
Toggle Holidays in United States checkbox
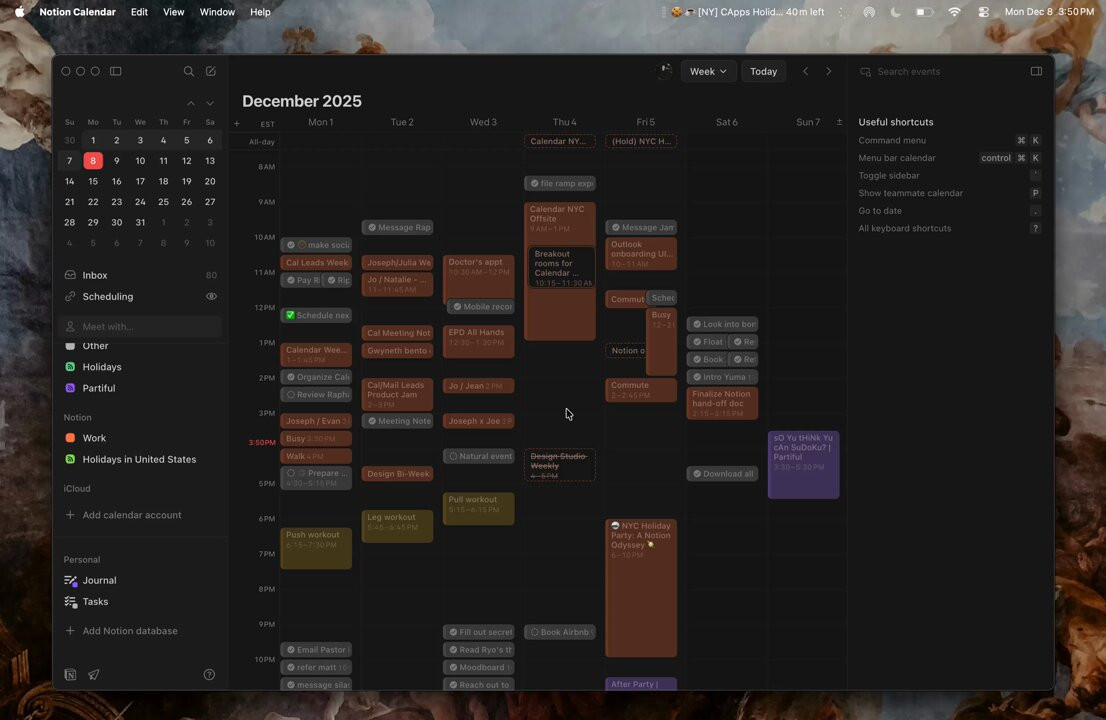coord(70,459)
